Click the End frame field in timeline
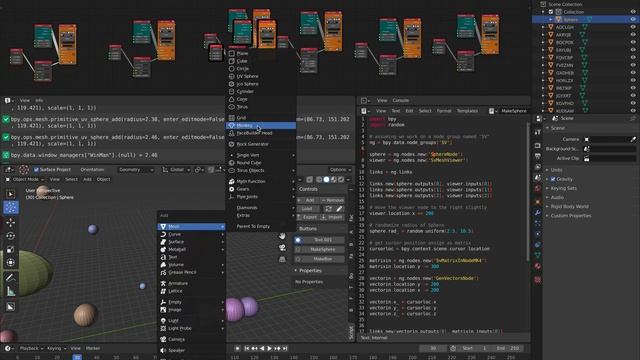The width and height of the screenshot is (640, 360). pos(509,348)
